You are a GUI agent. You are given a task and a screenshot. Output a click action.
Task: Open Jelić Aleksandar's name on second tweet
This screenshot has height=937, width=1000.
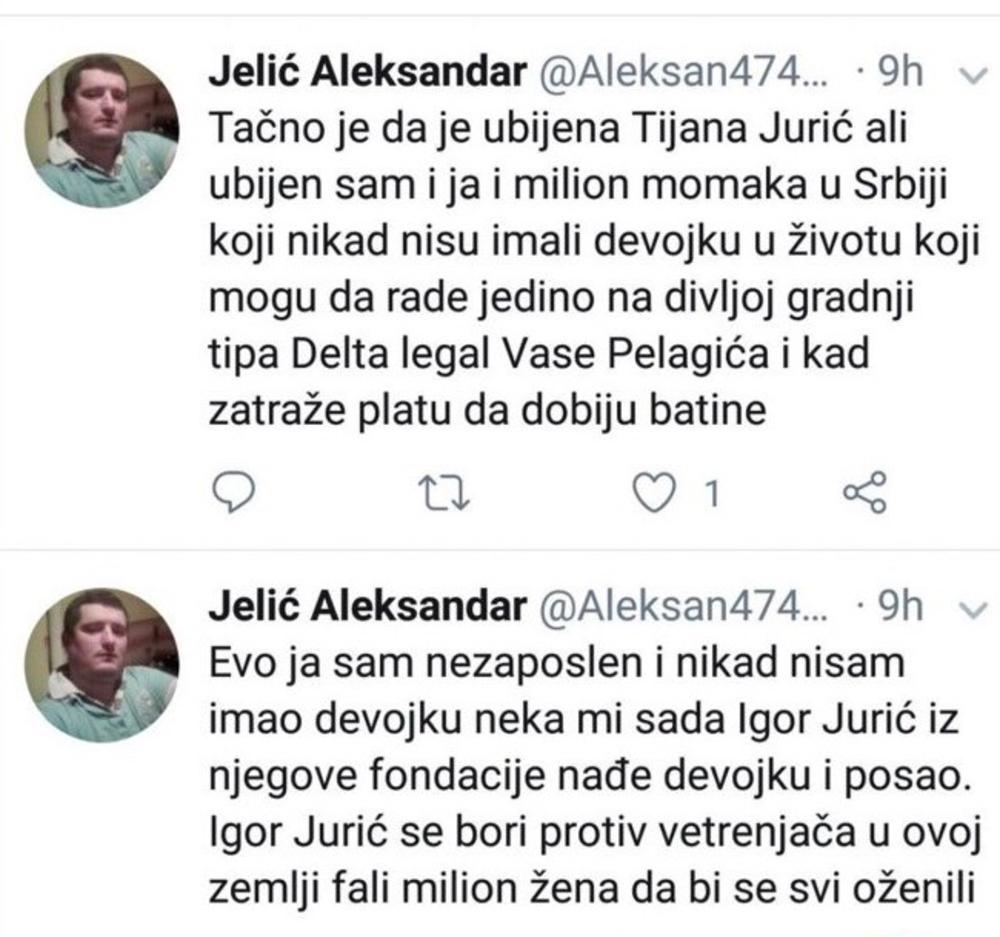click(x=365, y=606)
